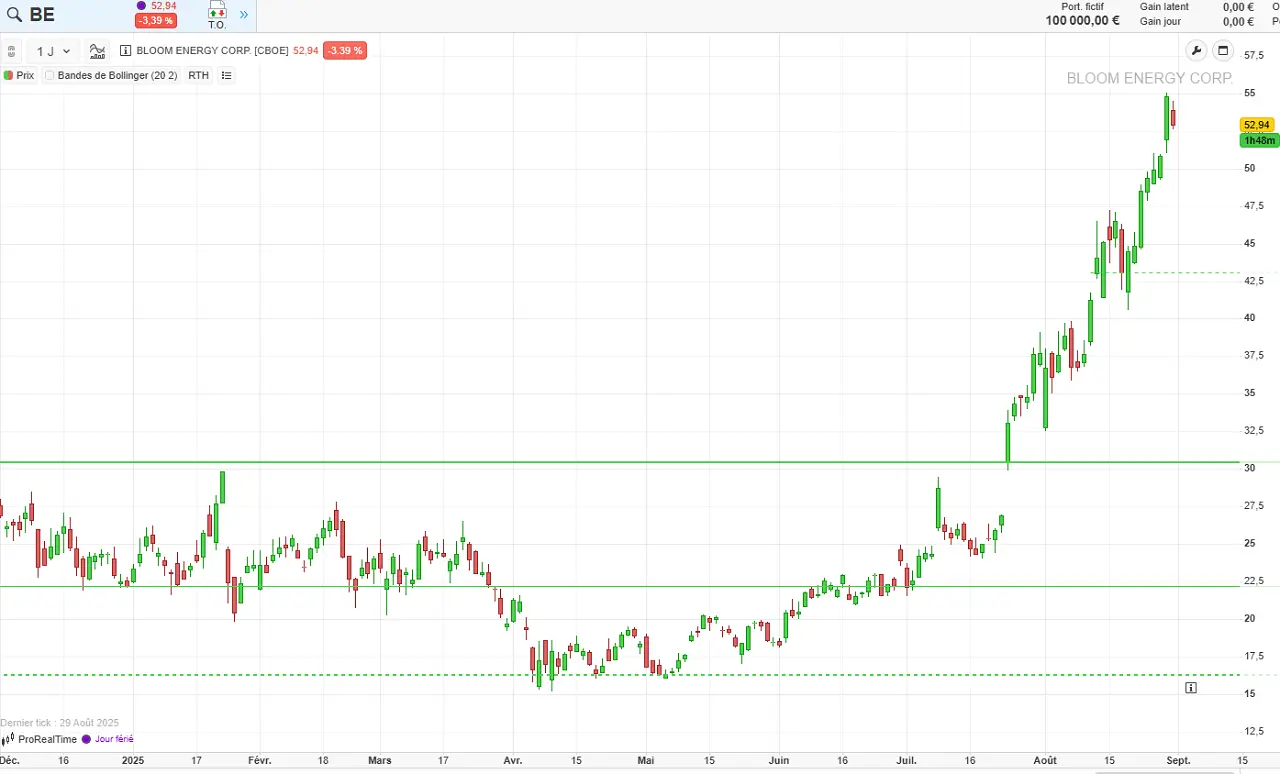Screen dimensions: 1280x774
Task: Click the 2025 label on time axis
Action: 134,760
